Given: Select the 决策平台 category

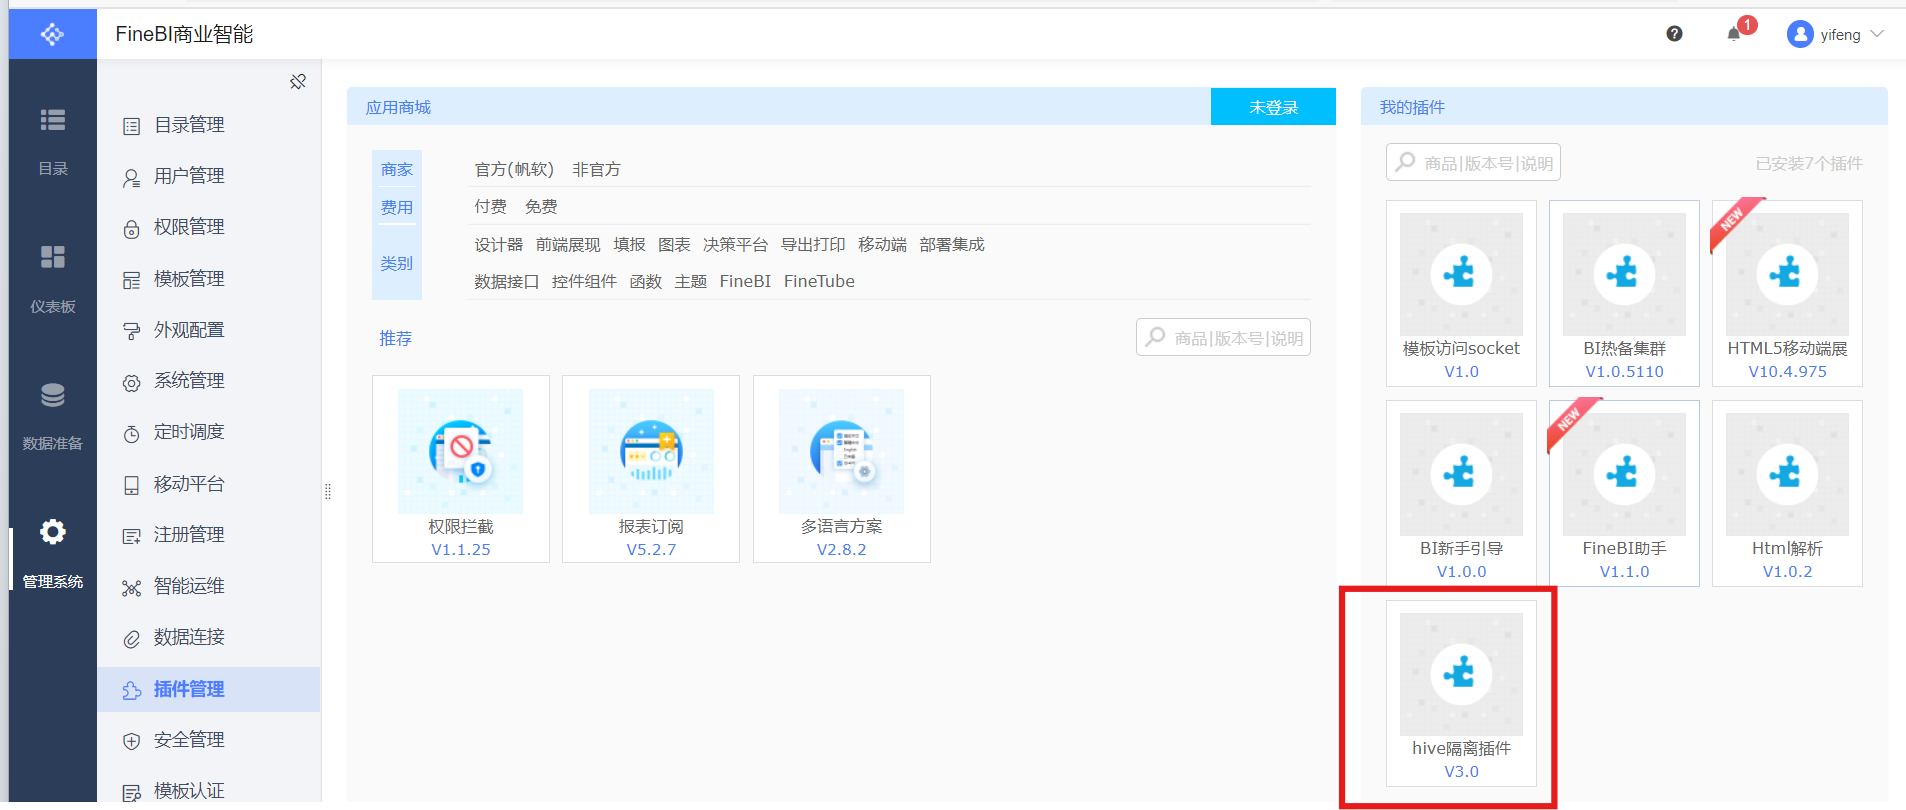Looking at the screenshot, I should pos(735,244).
